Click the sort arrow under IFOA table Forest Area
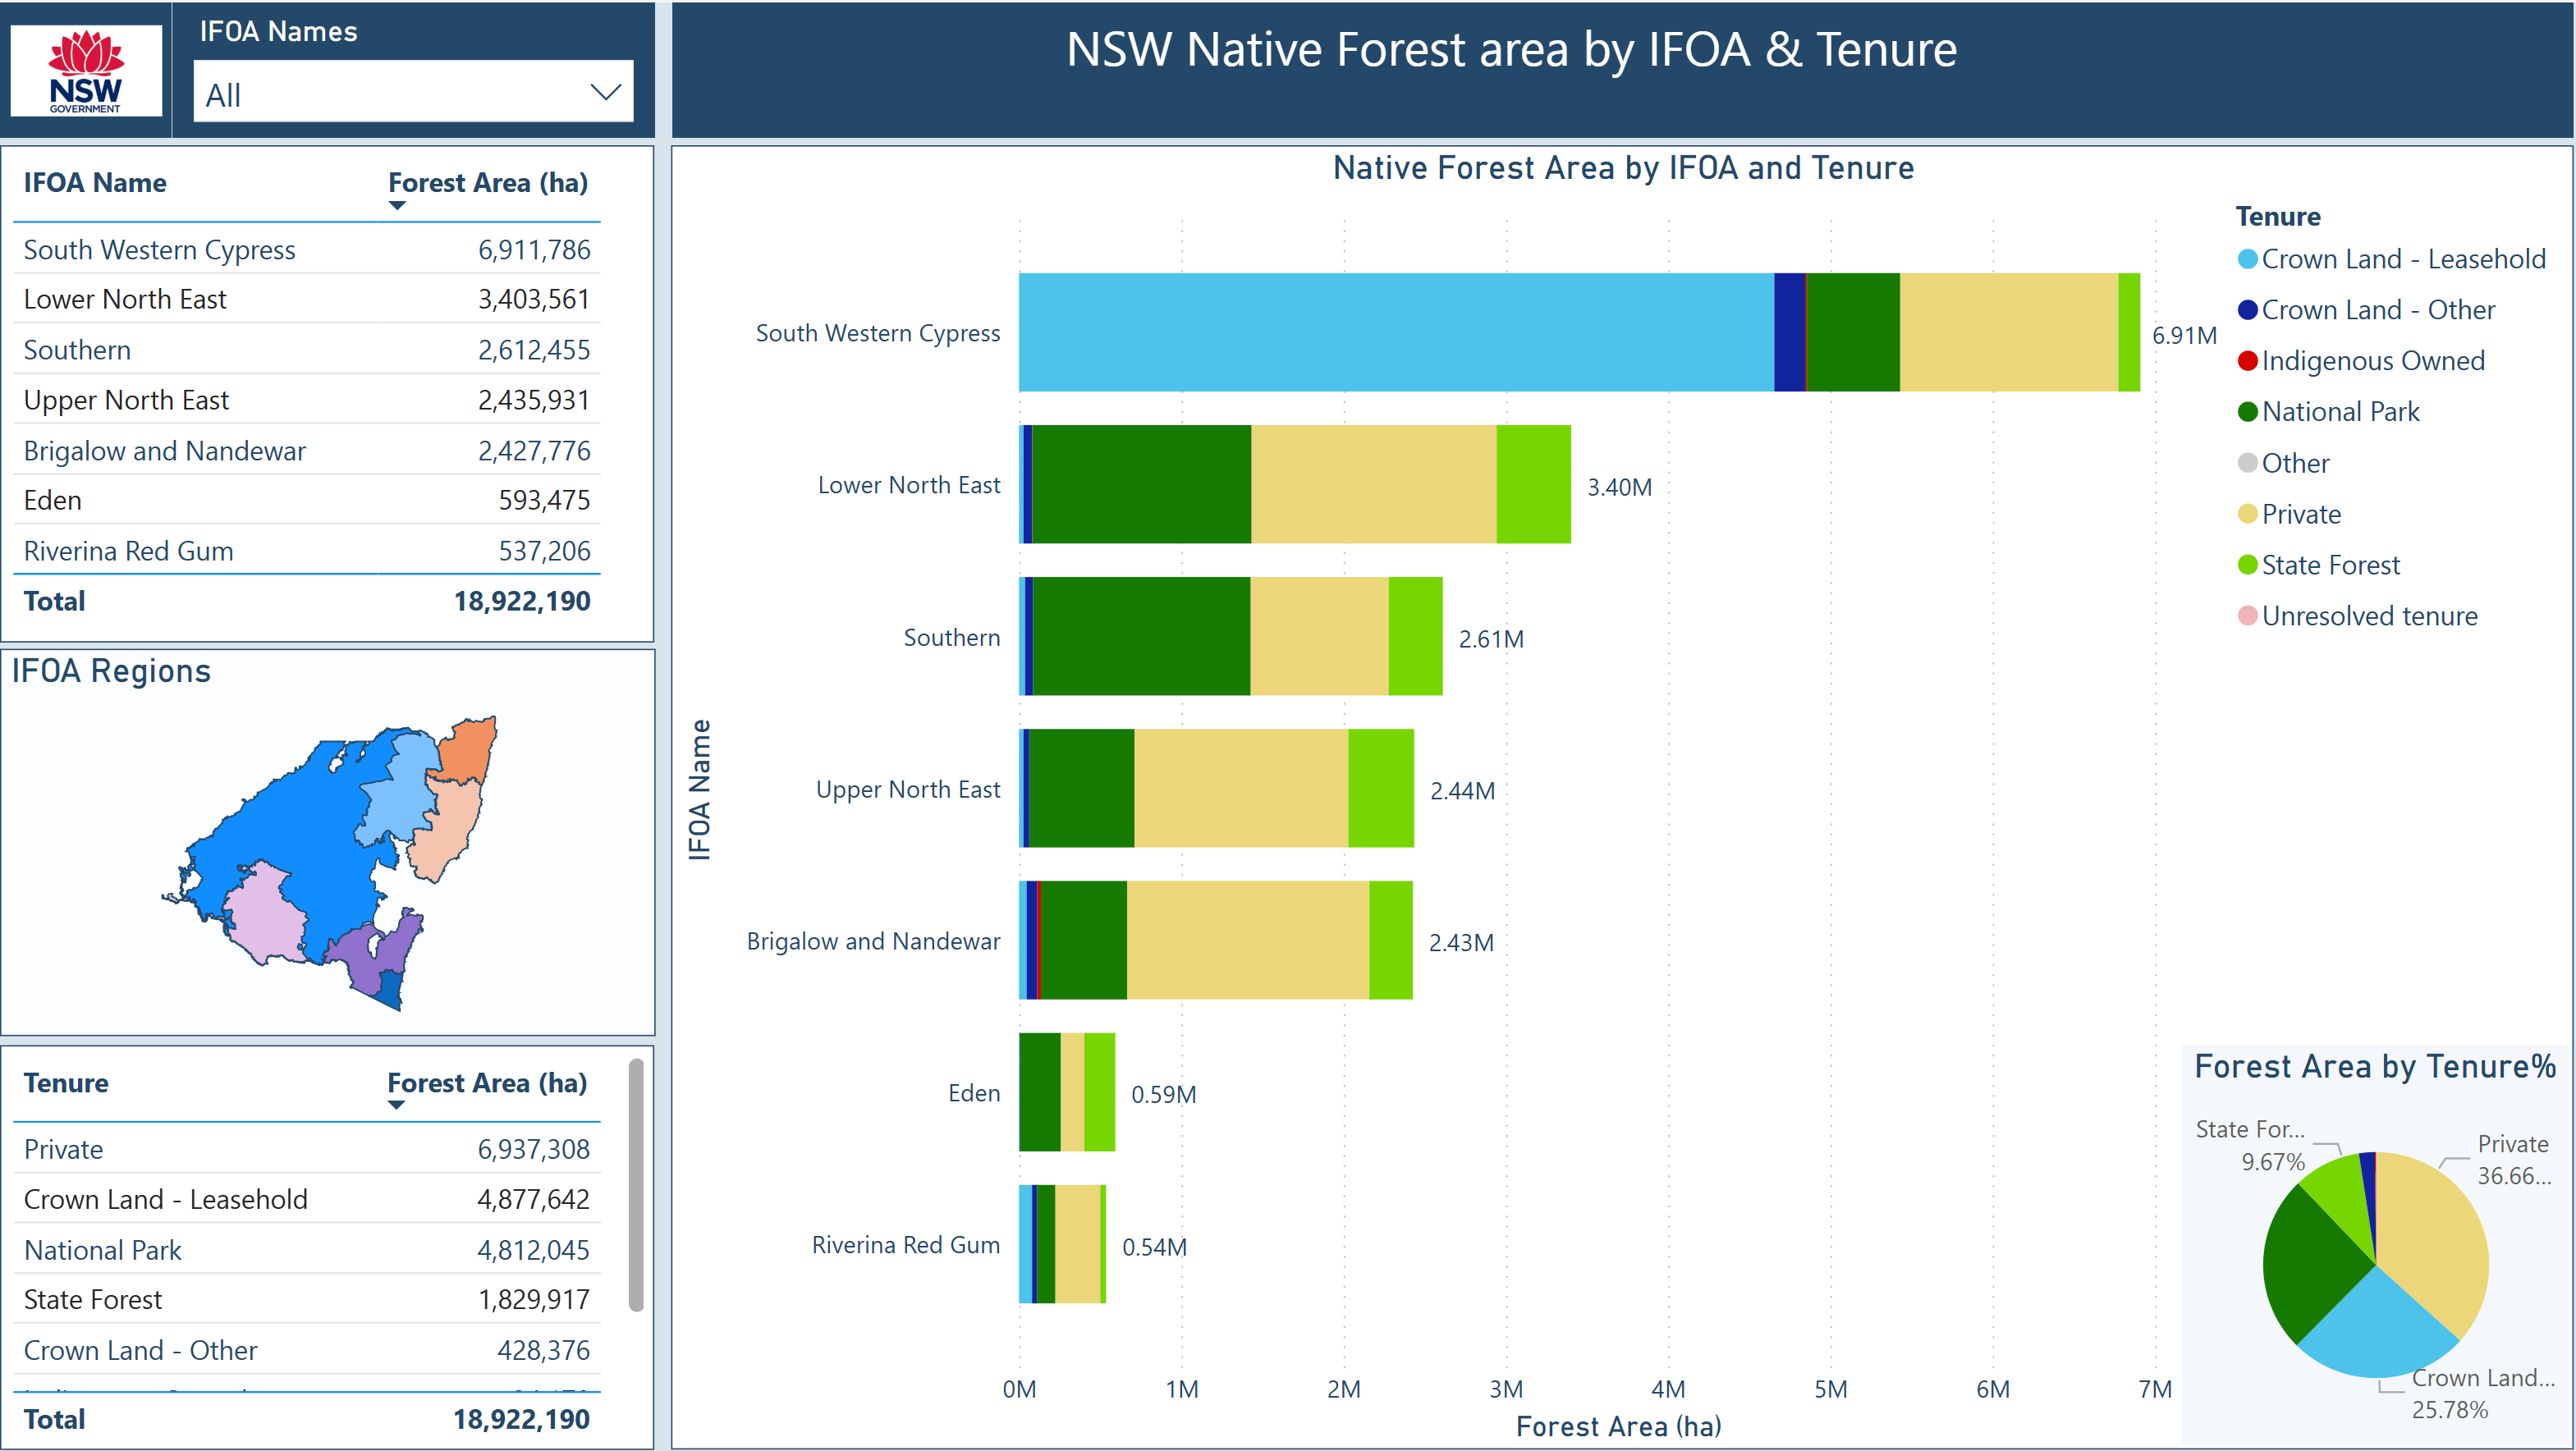 click(x=397, y=206)
